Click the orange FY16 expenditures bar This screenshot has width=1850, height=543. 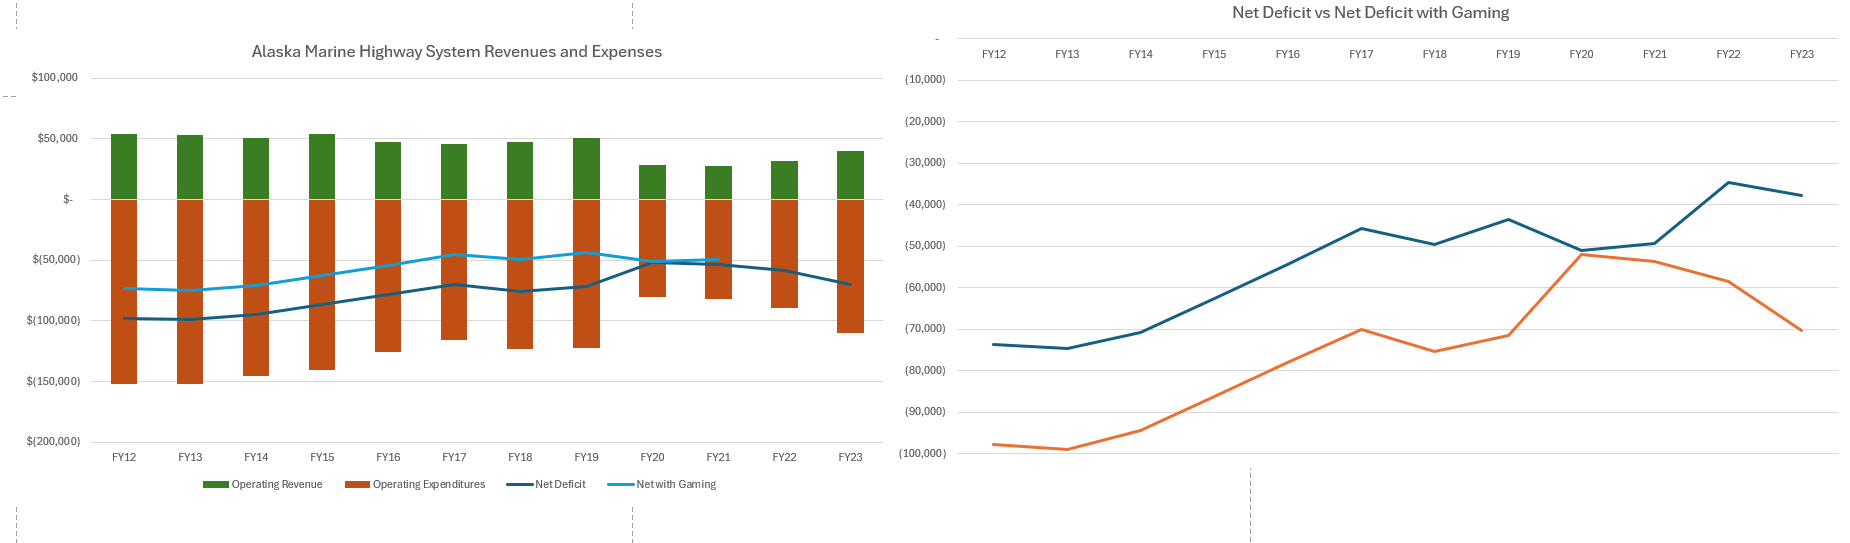tap(388, 275)
